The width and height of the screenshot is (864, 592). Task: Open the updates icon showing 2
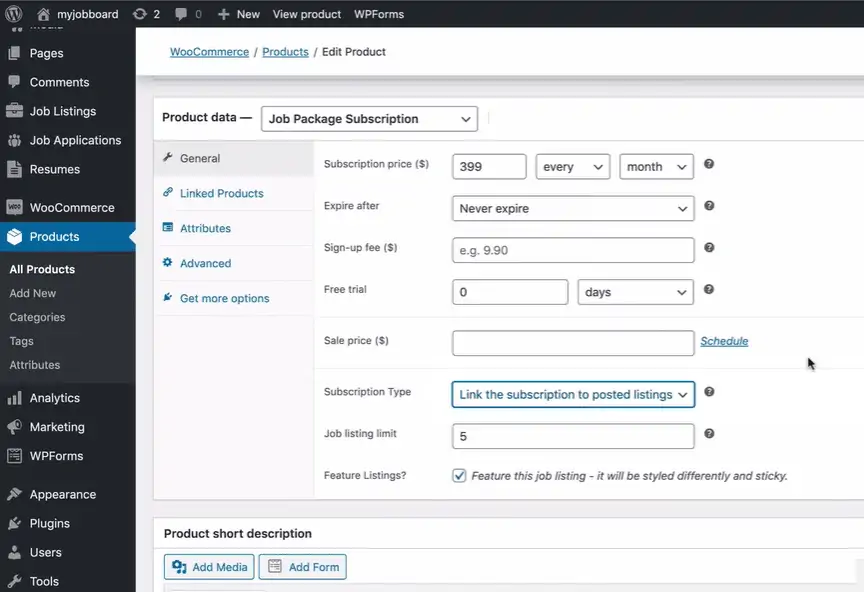[x=140, y=14]
